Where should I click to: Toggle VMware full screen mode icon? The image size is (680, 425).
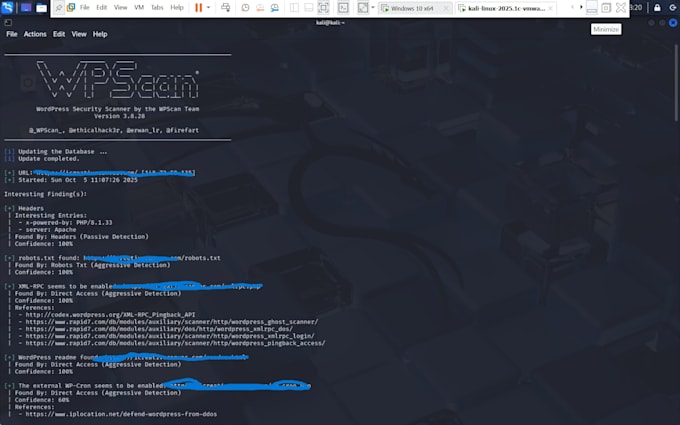[x=324, y=7]
